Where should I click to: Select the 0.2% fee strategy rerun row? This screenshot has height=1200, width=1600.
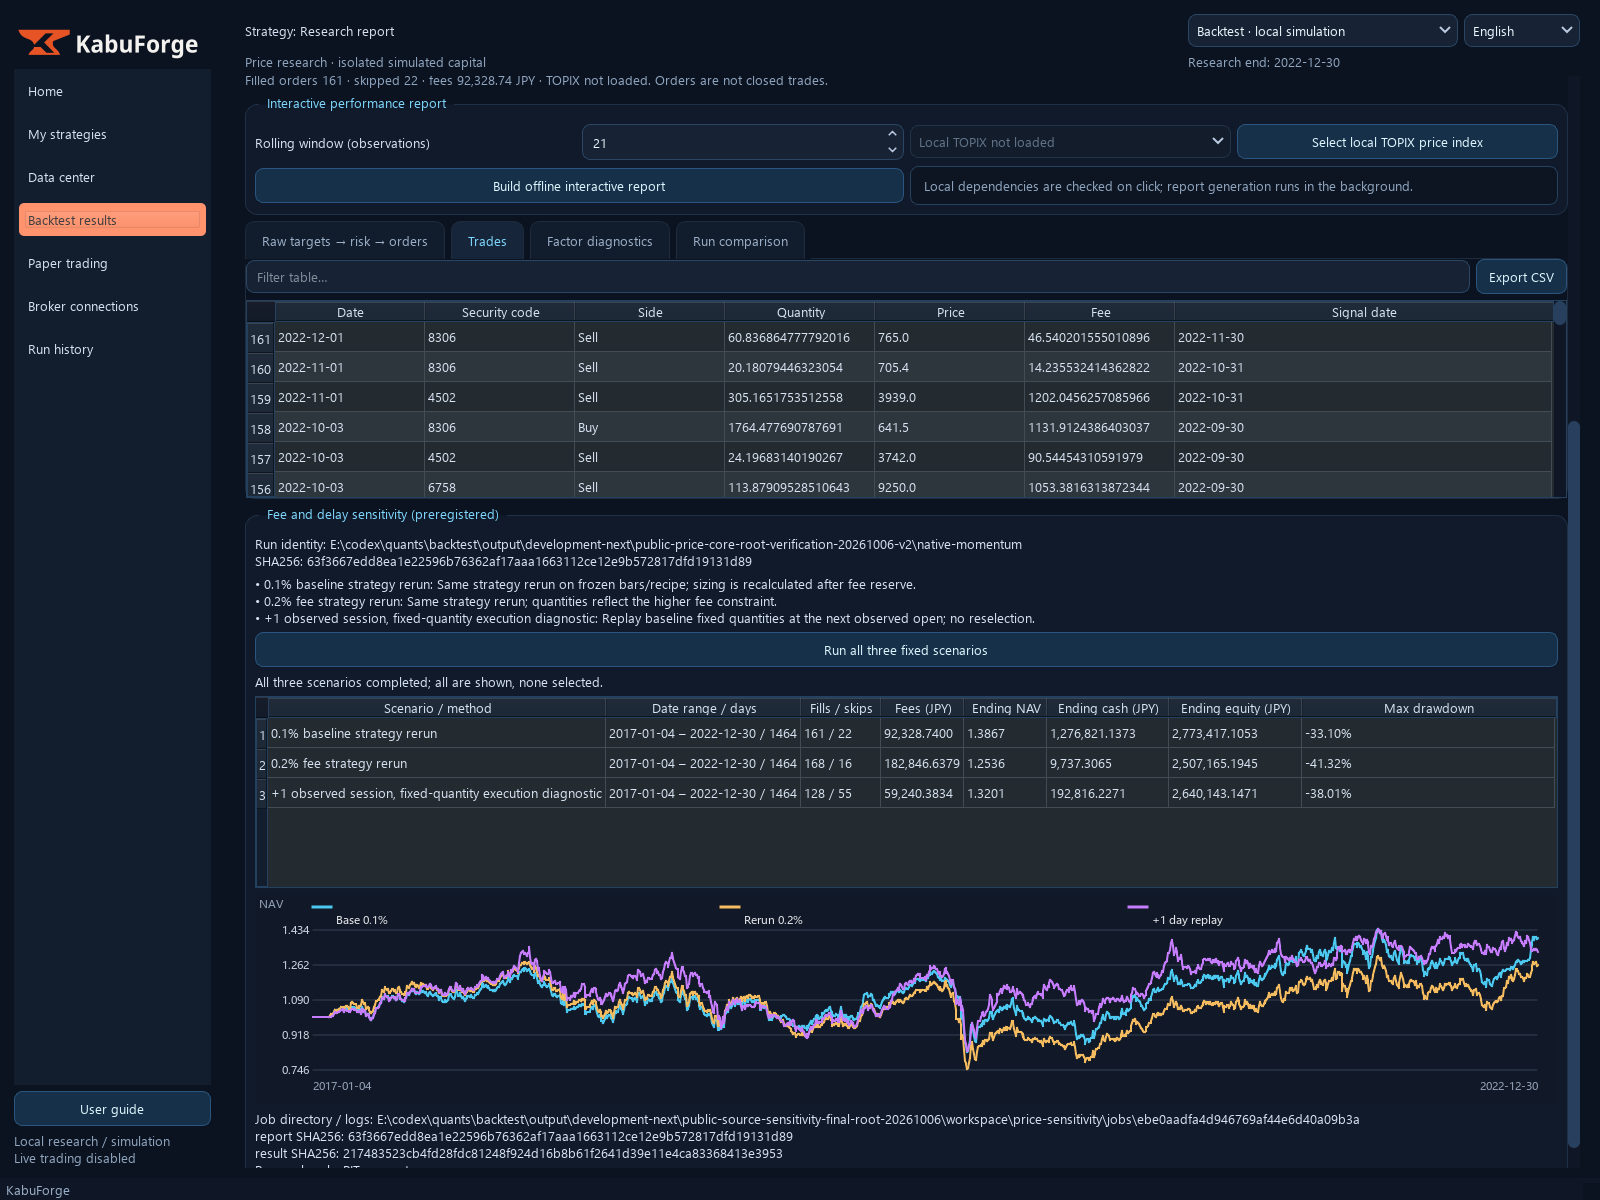(x=906, y=763)
